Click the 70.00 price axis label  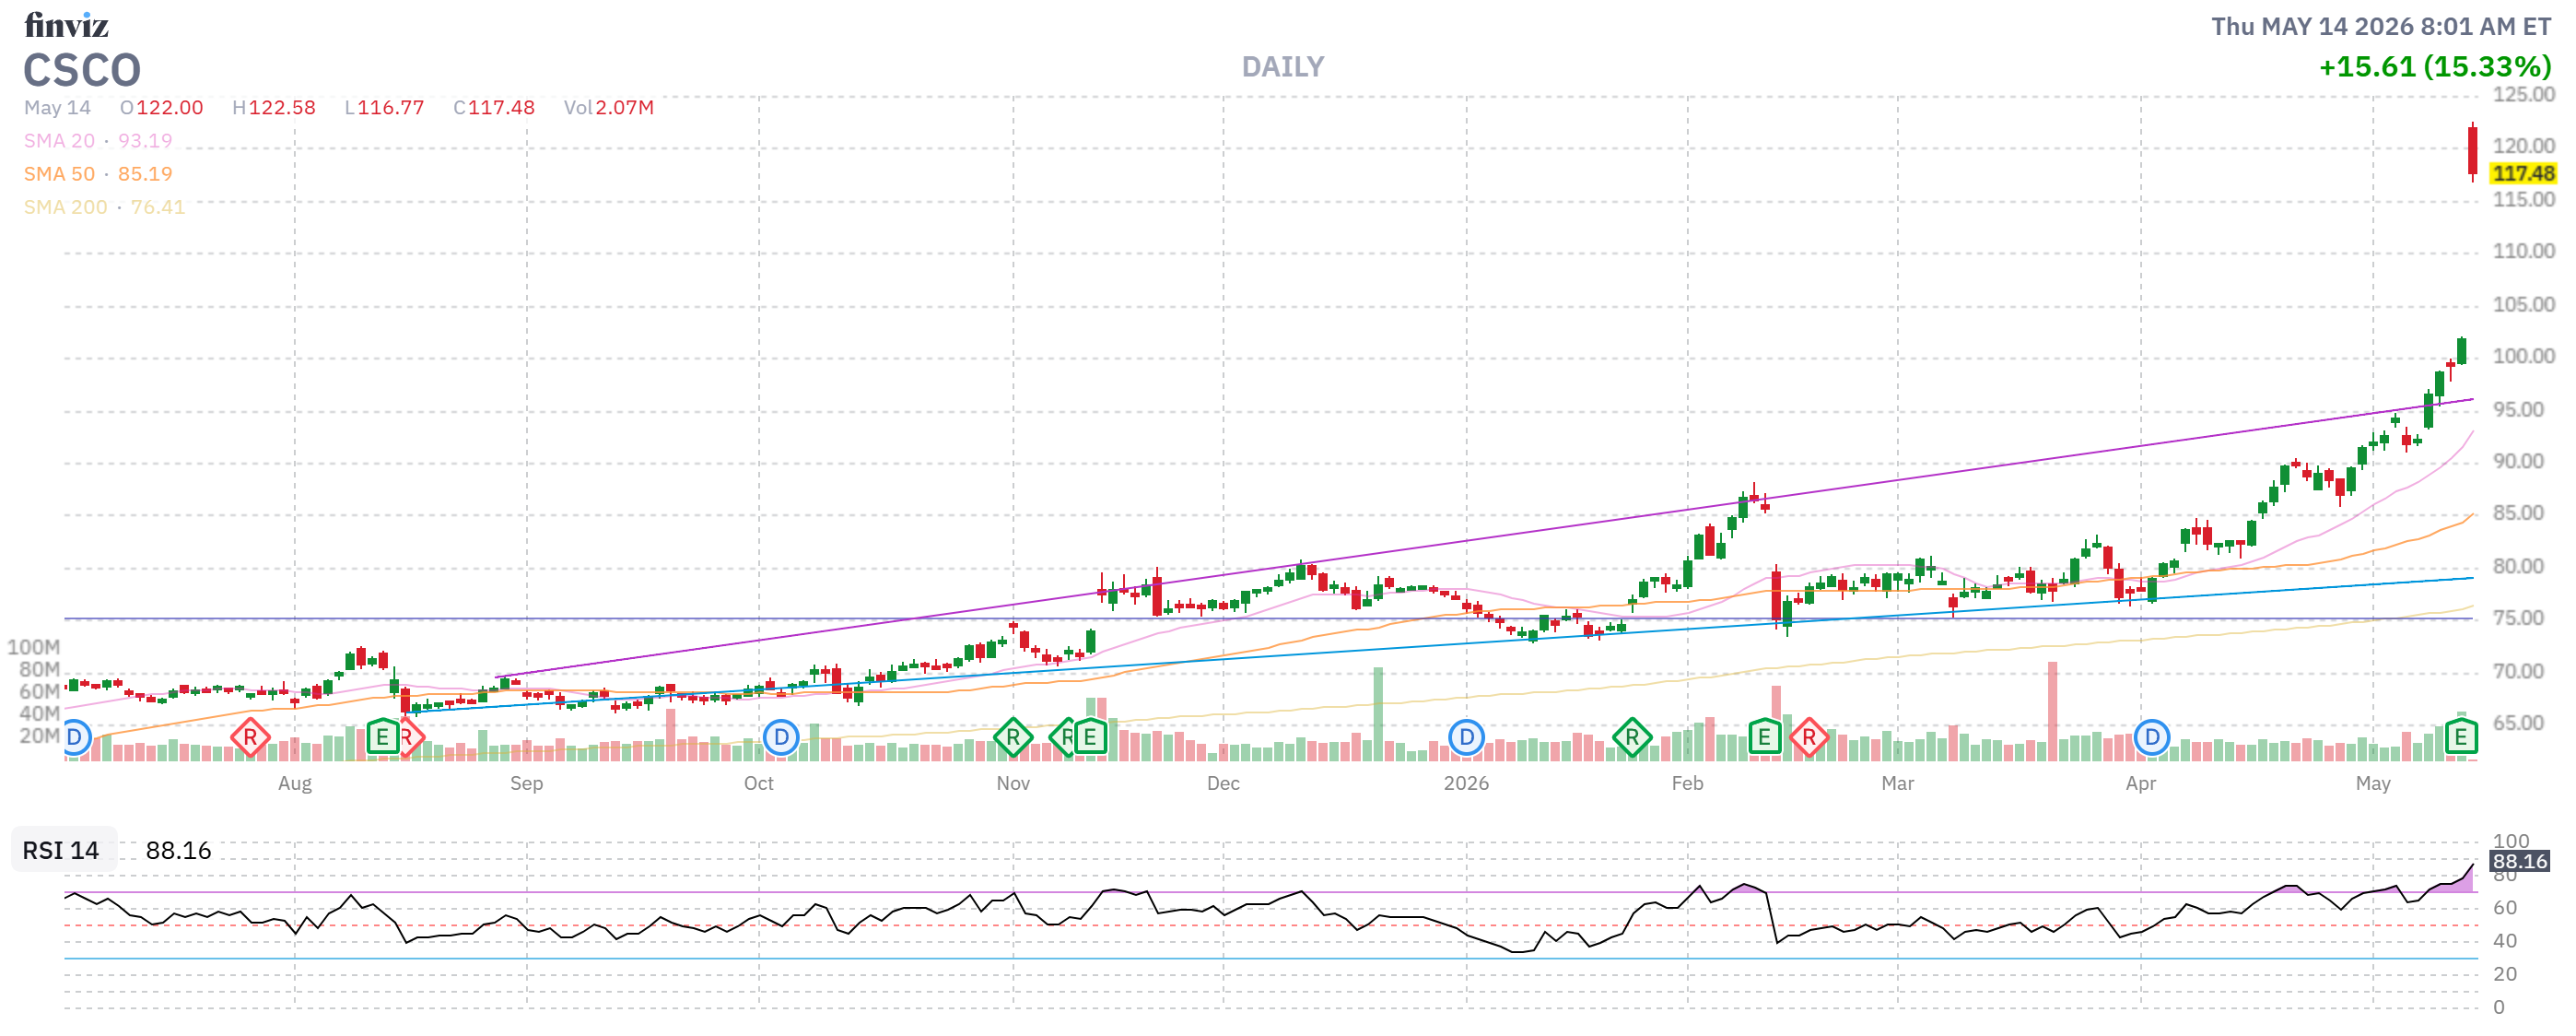click(x=2518, y=671)
